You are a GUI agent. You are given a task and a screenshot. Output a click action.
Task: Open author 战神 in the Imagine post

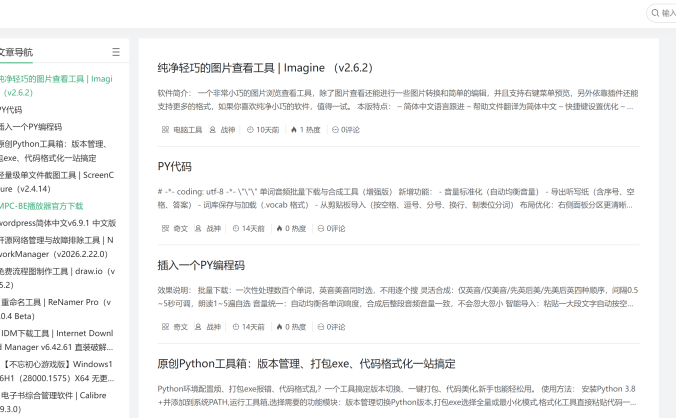pyautogui.click(x=228, y=130)
